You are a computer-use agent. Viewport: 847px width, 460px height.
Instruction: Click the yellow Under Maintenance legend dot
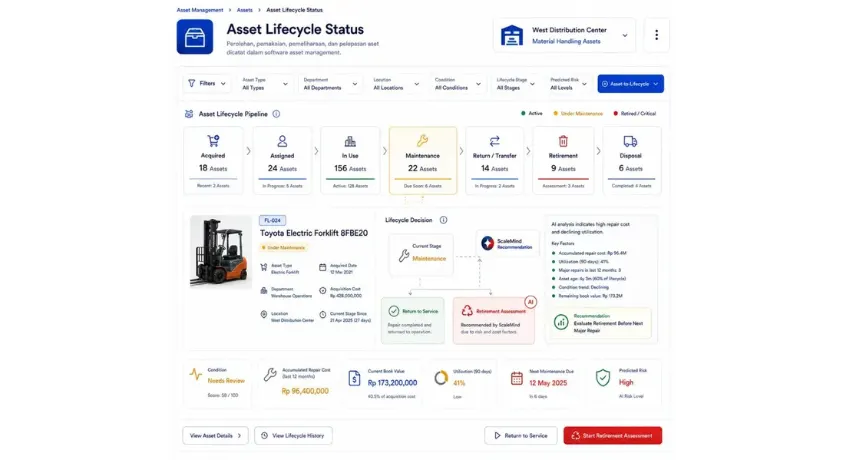[555, 113]
